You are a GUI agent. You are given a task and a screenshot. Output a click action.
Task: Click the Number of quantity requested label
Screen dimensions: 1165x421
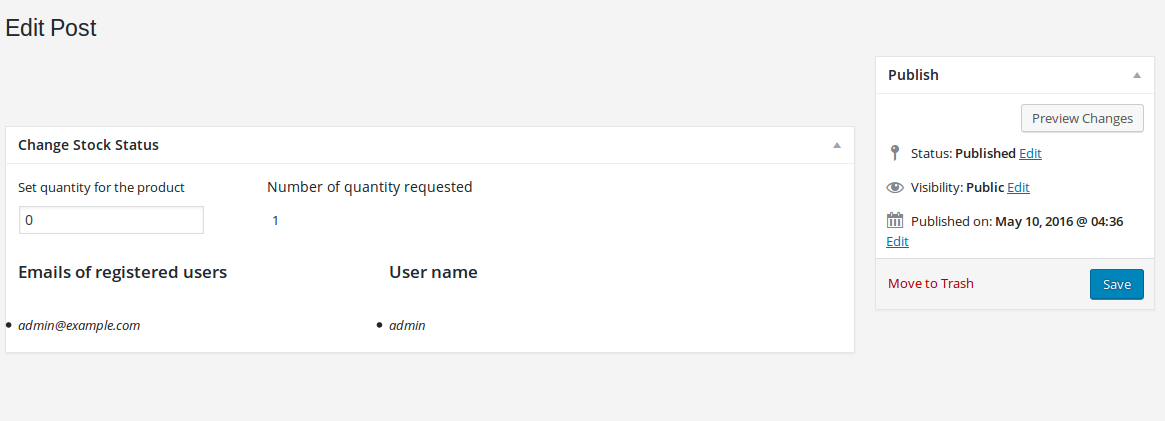[369, 187]
